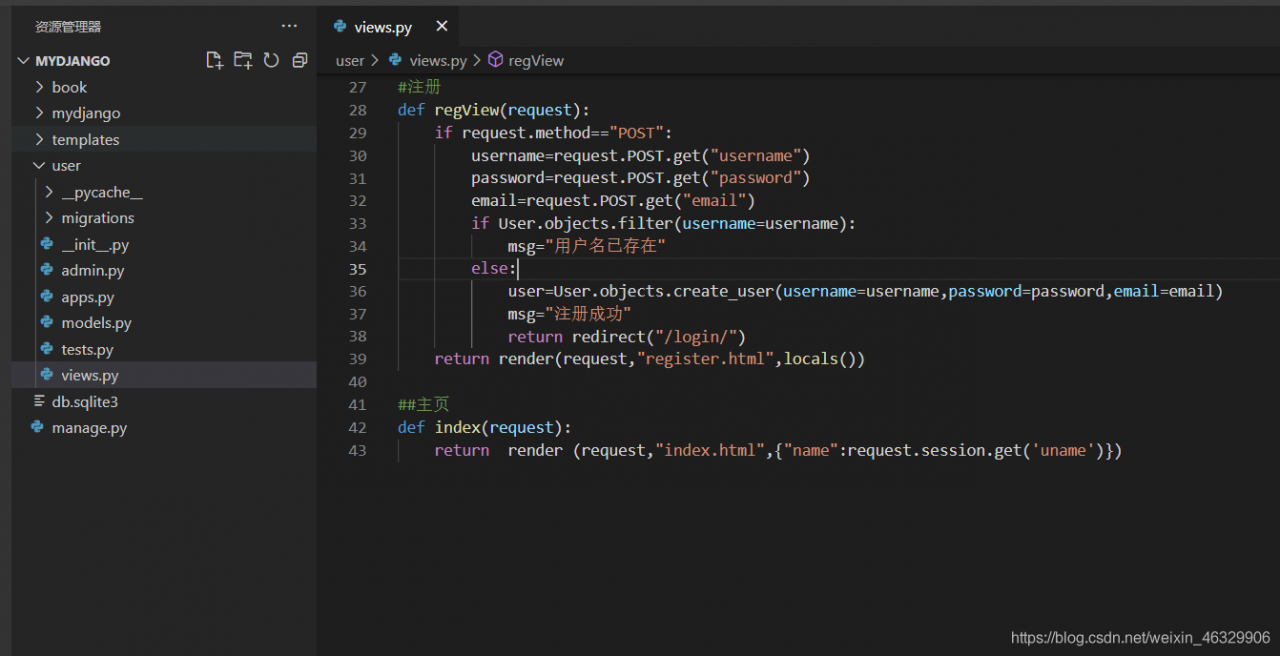Image resolution: width=1280 pixels, height=656 pixels.
Task: Open the explorer more actions ellipsis
Action: (289, 26)
